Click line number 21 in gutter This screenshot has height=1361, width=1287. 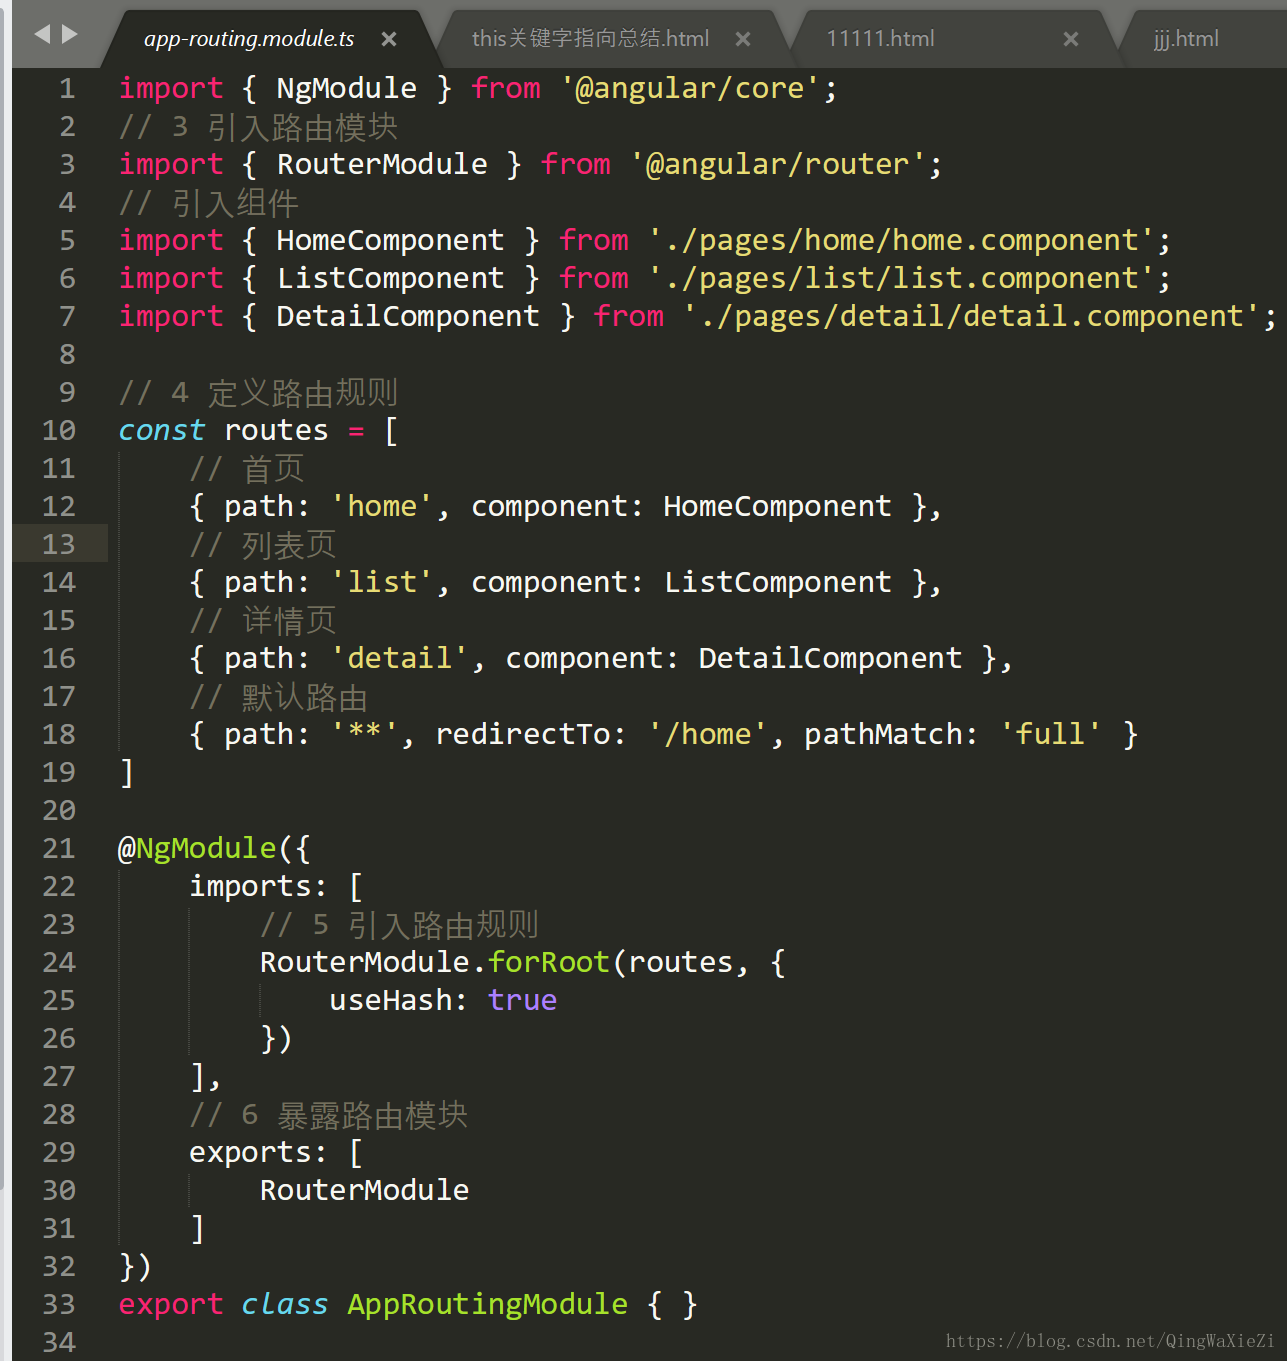click(x=59, y=848)
